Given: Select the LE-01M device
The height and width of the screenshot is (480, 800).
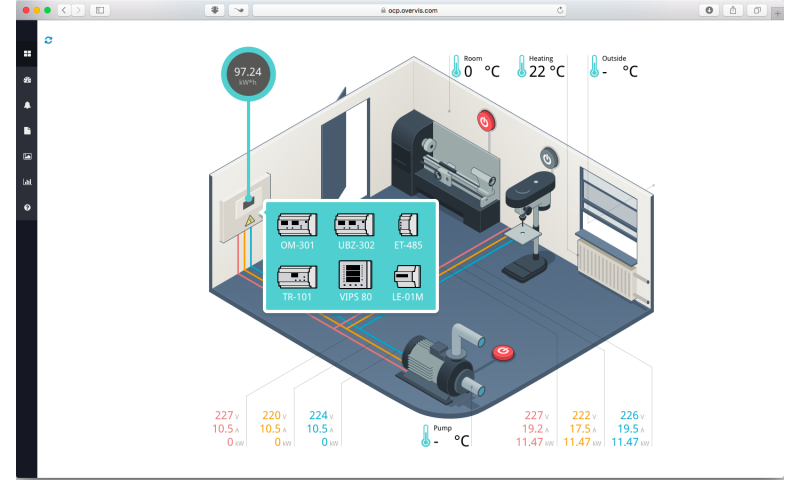Looking at the screenshot, I should tap(408, 281).
